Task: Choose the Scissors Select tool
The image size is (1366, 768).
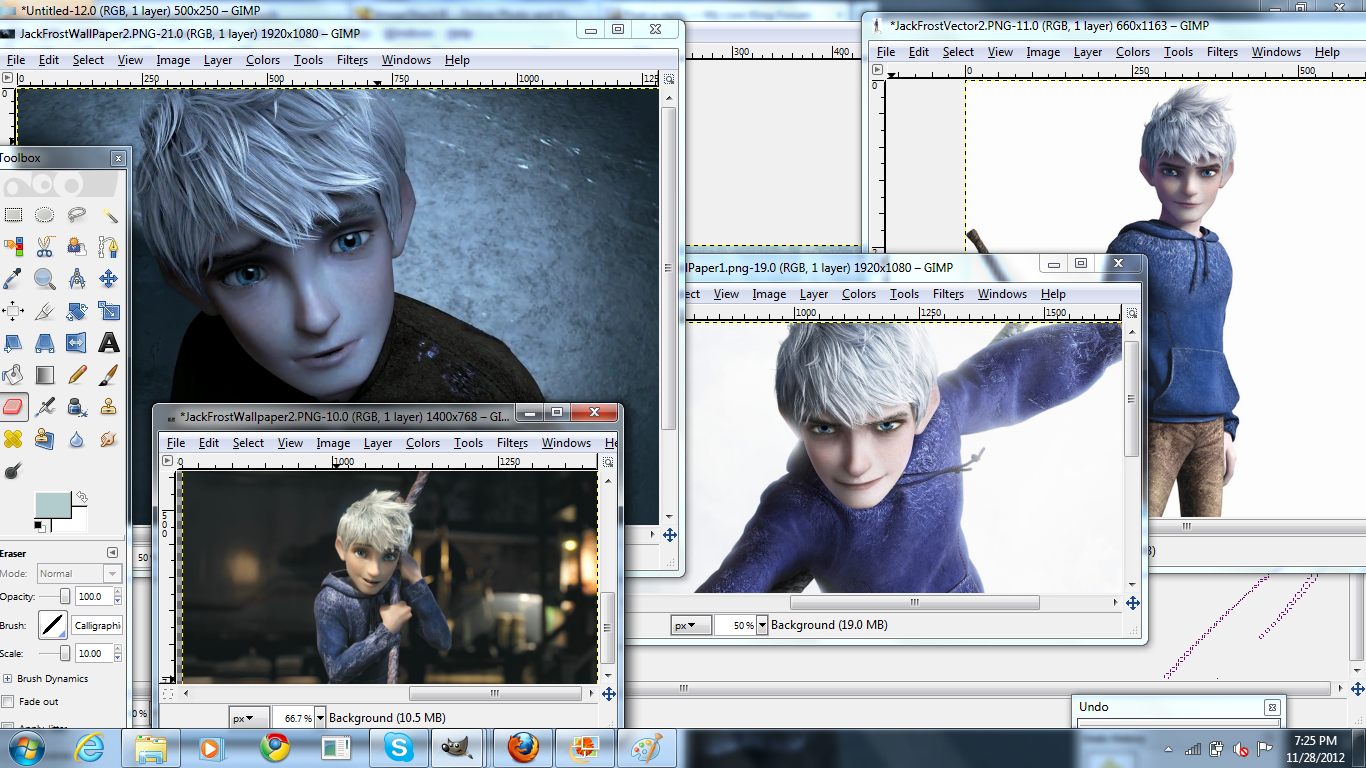Action: pos(45,246)
